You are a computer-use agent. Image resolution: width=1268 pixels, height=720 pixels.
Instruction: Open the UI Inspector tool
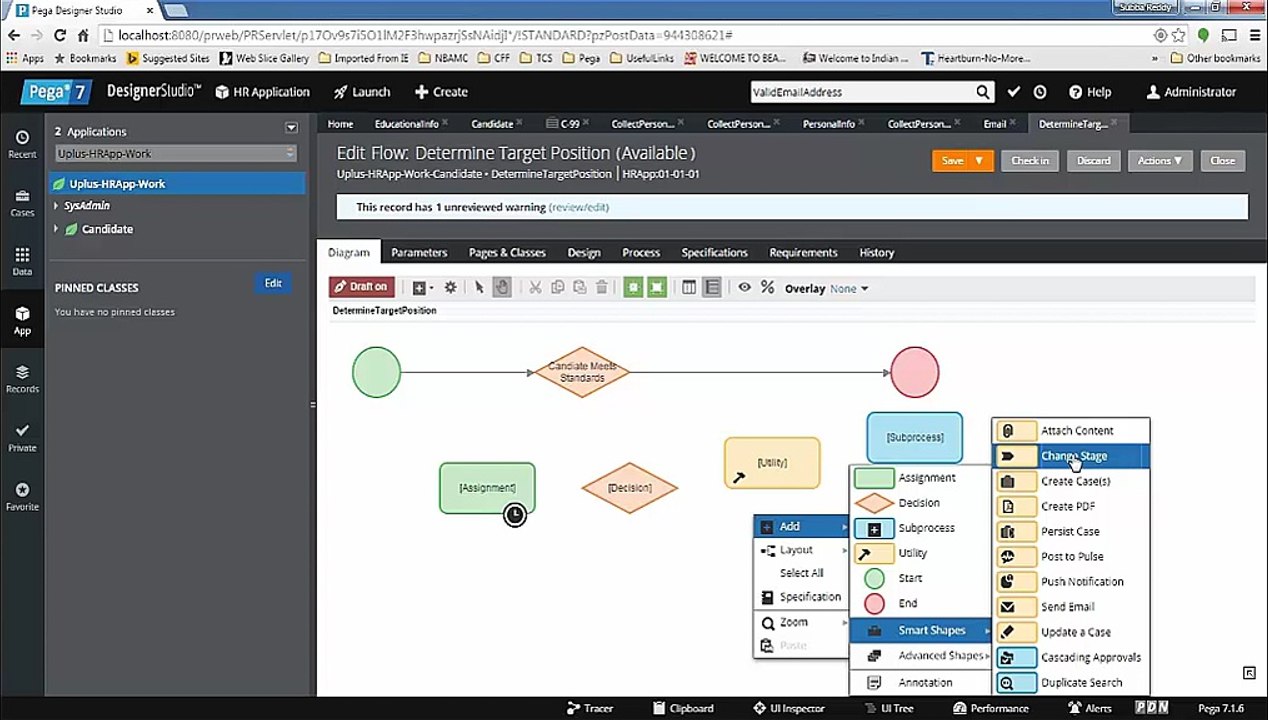tap(789, 708)
